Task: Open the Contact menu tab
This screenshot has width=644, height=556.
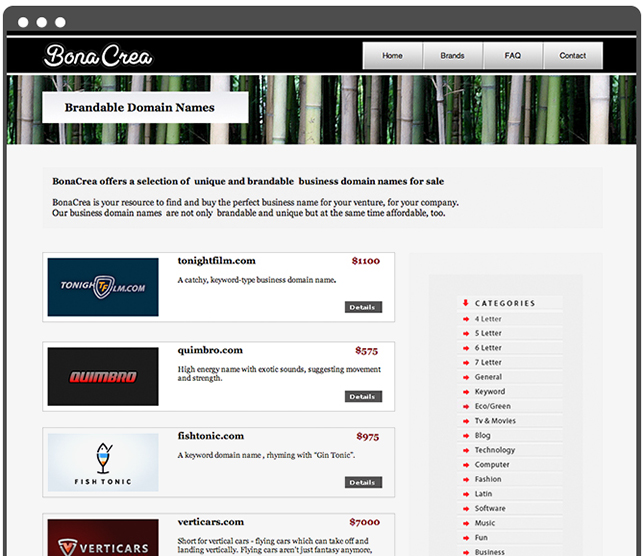Action: 573,55
